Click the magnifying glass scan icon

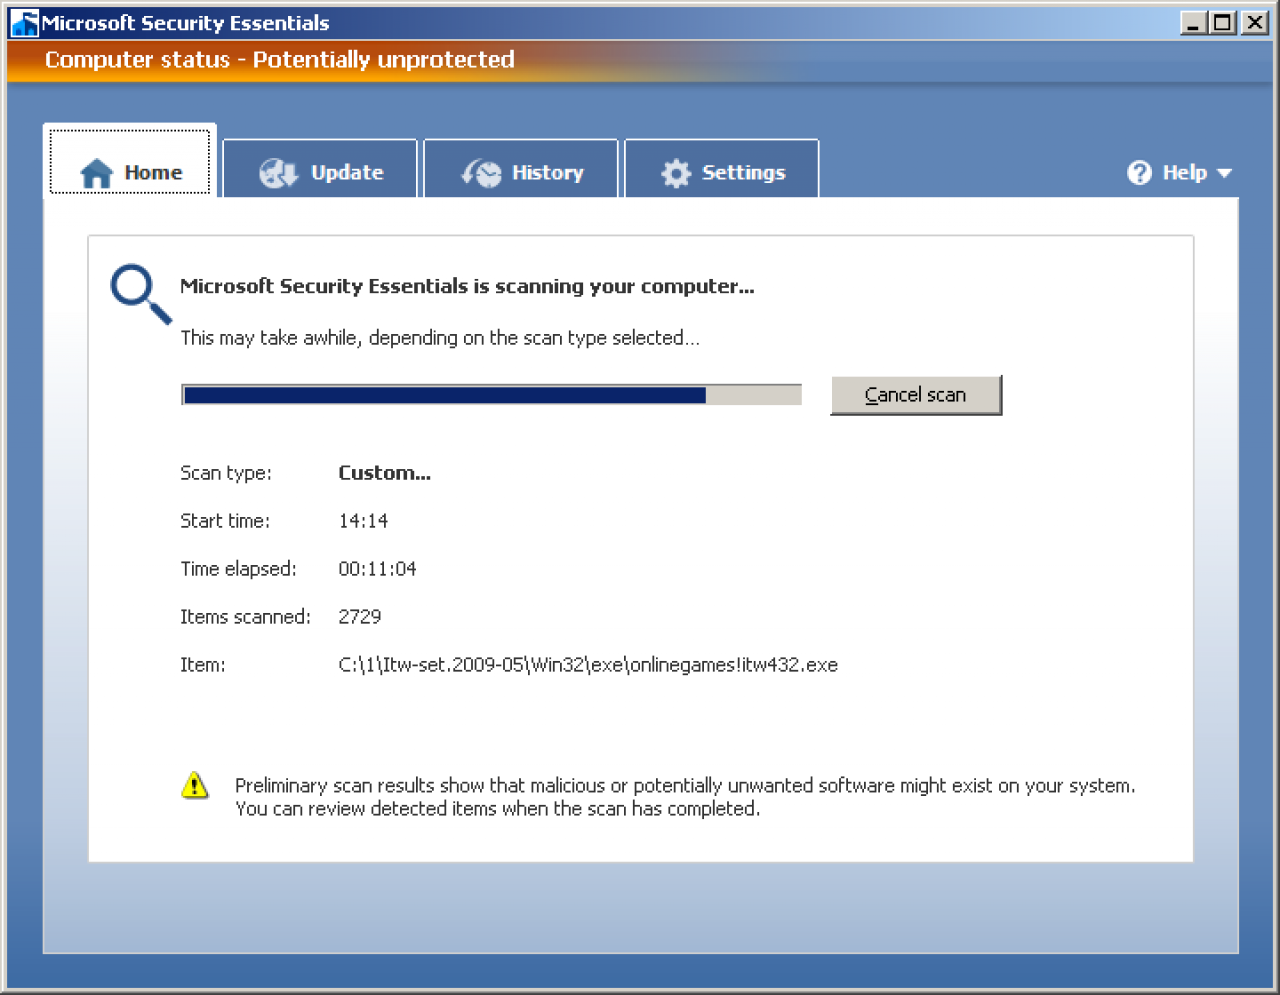[141, 293]
